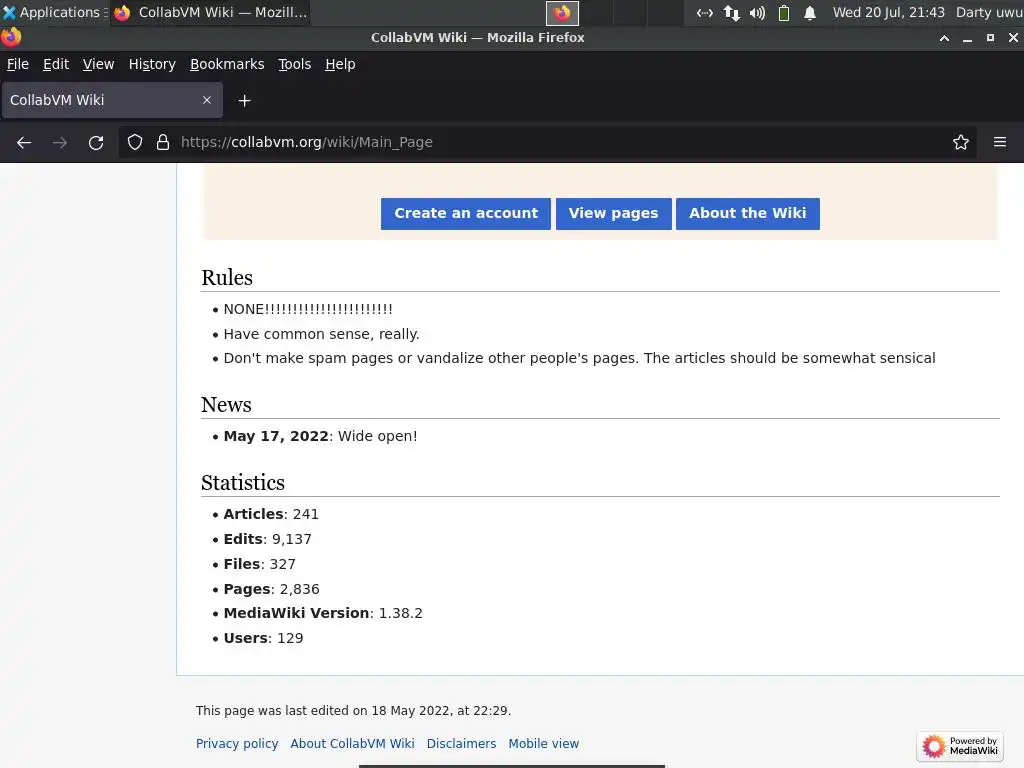Open the Applications menu in the panel
Screen dimensions: 1024x768
coord(54,12)
